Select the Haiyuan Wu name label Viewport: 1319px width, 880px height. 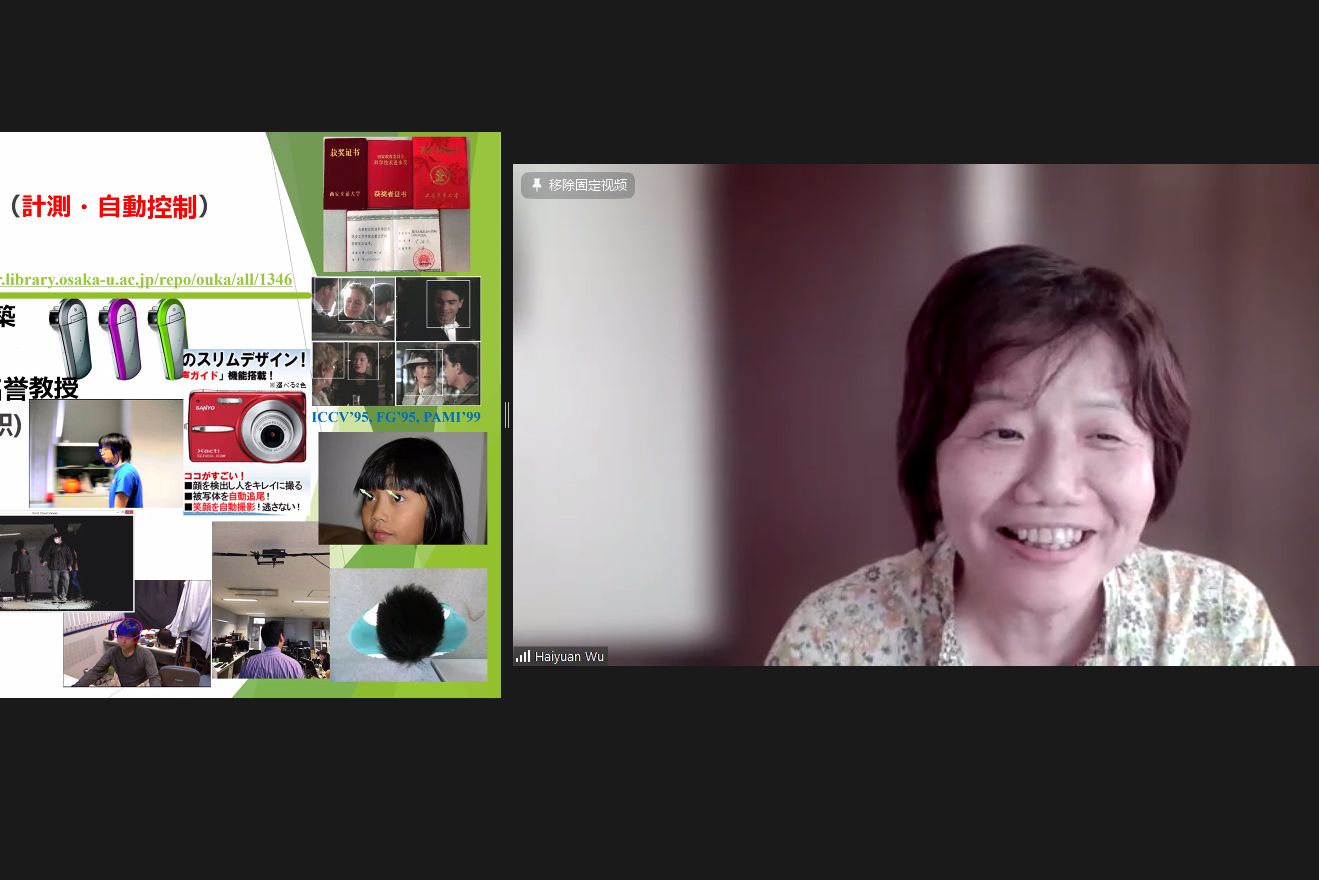click(x=569, y=657)
